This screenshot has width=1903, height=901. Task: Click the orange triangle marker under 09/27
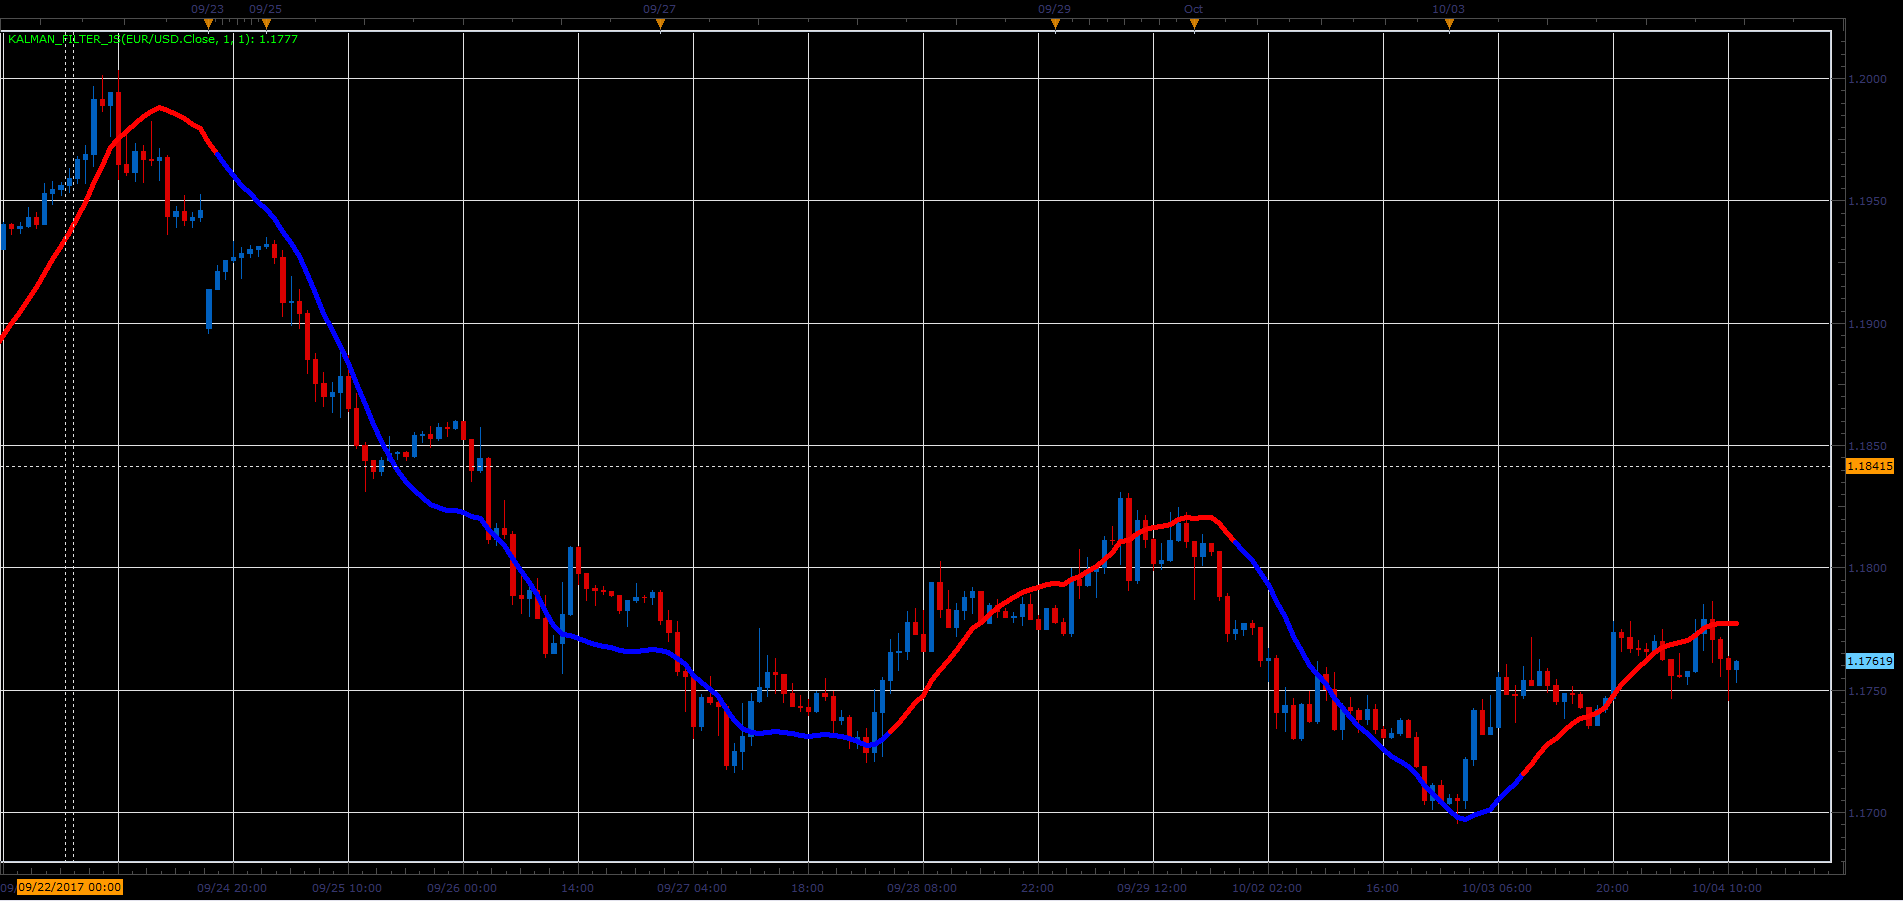660,24
